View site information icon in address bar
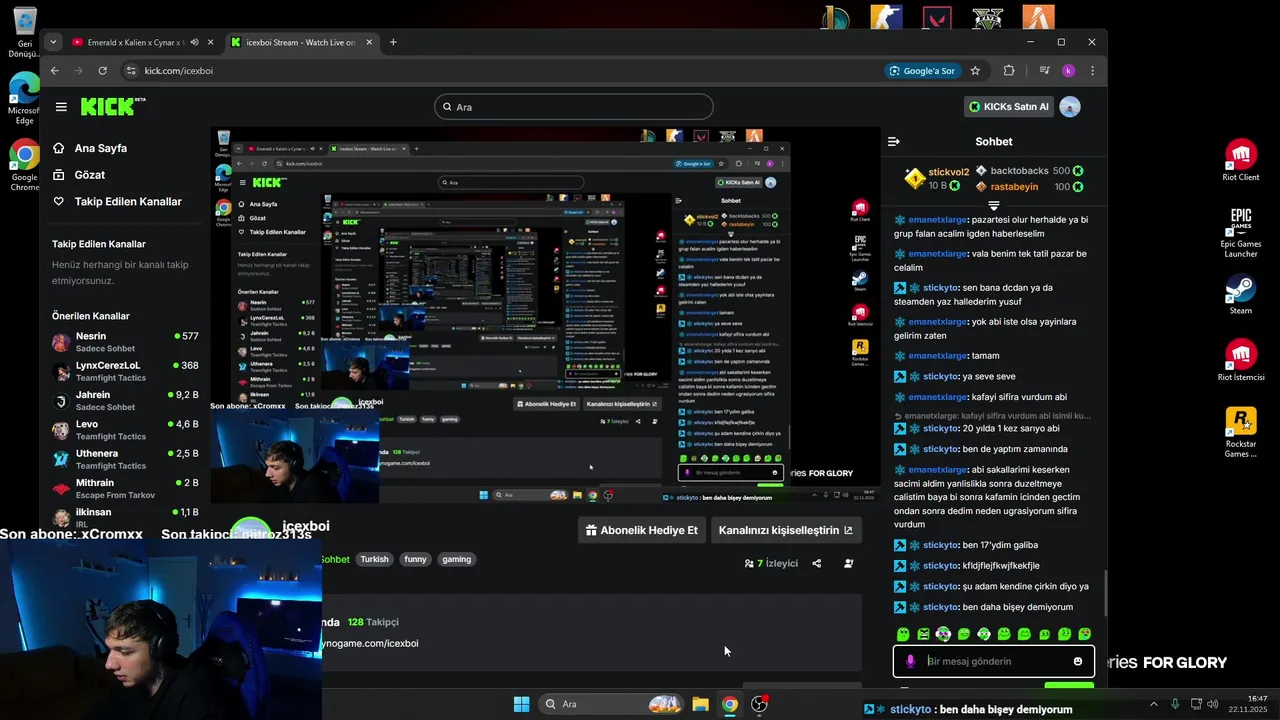The image size is (1280, 720). coord(130,71)
